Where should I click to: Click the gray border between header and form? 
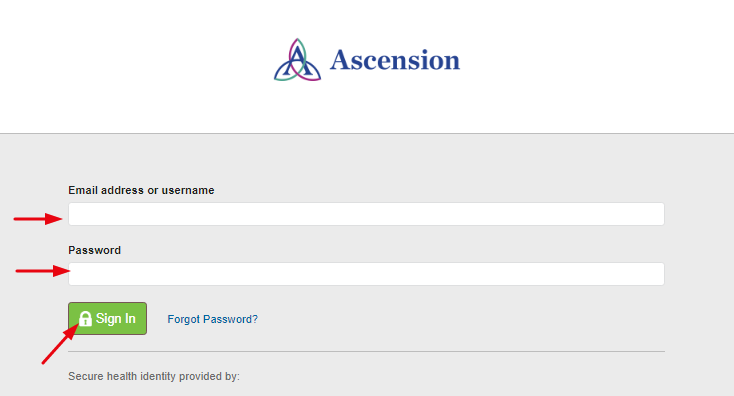(367, 133)
